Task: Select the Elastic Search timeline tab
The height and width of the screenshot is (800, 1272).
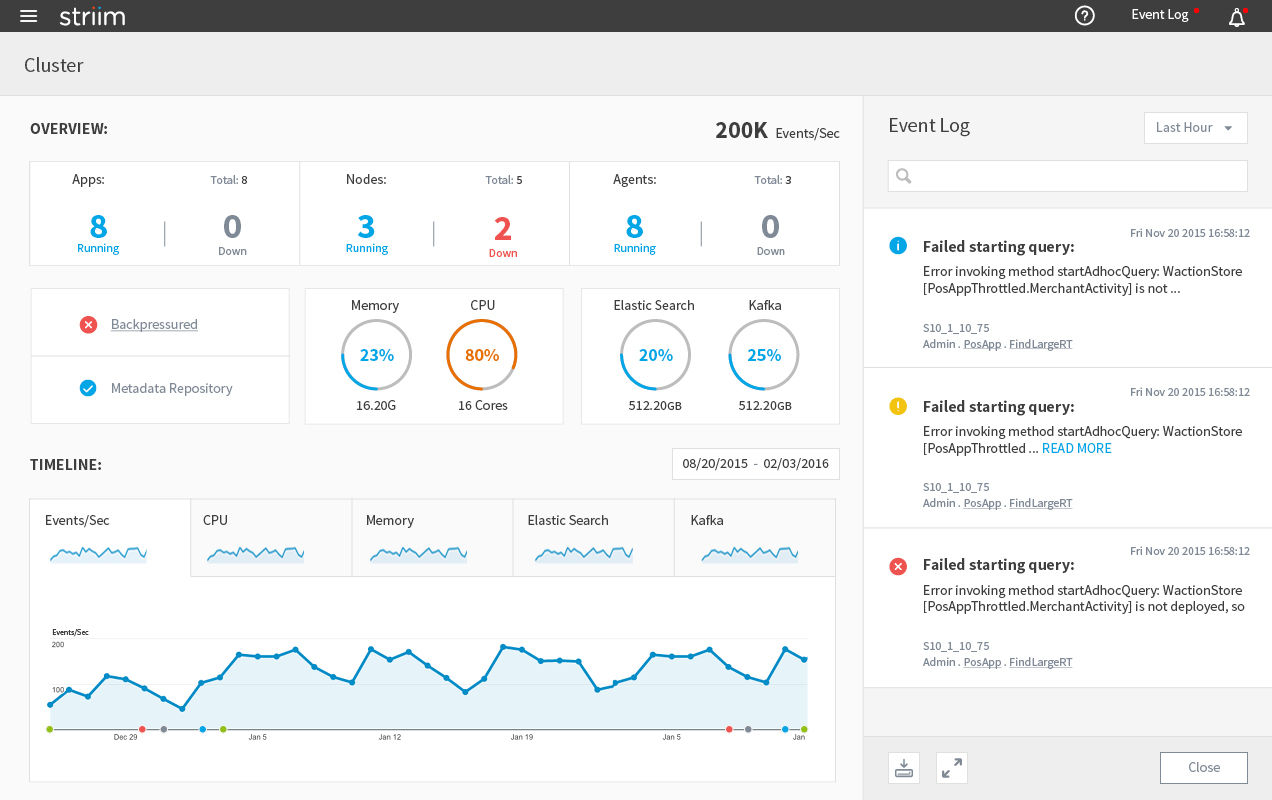Action: tap(593, 537)
